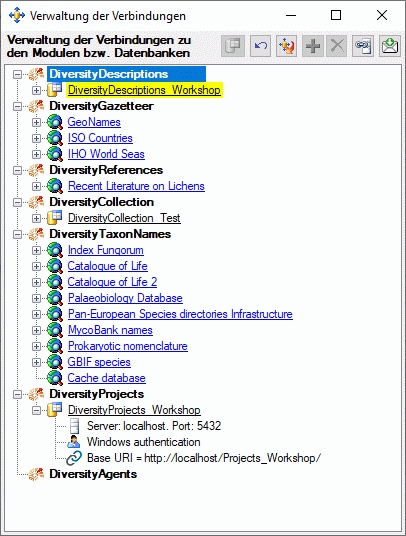Select the DiversityCollection_Test database
Viewport: 406px width, 536px height.
(x=124, y=218)
